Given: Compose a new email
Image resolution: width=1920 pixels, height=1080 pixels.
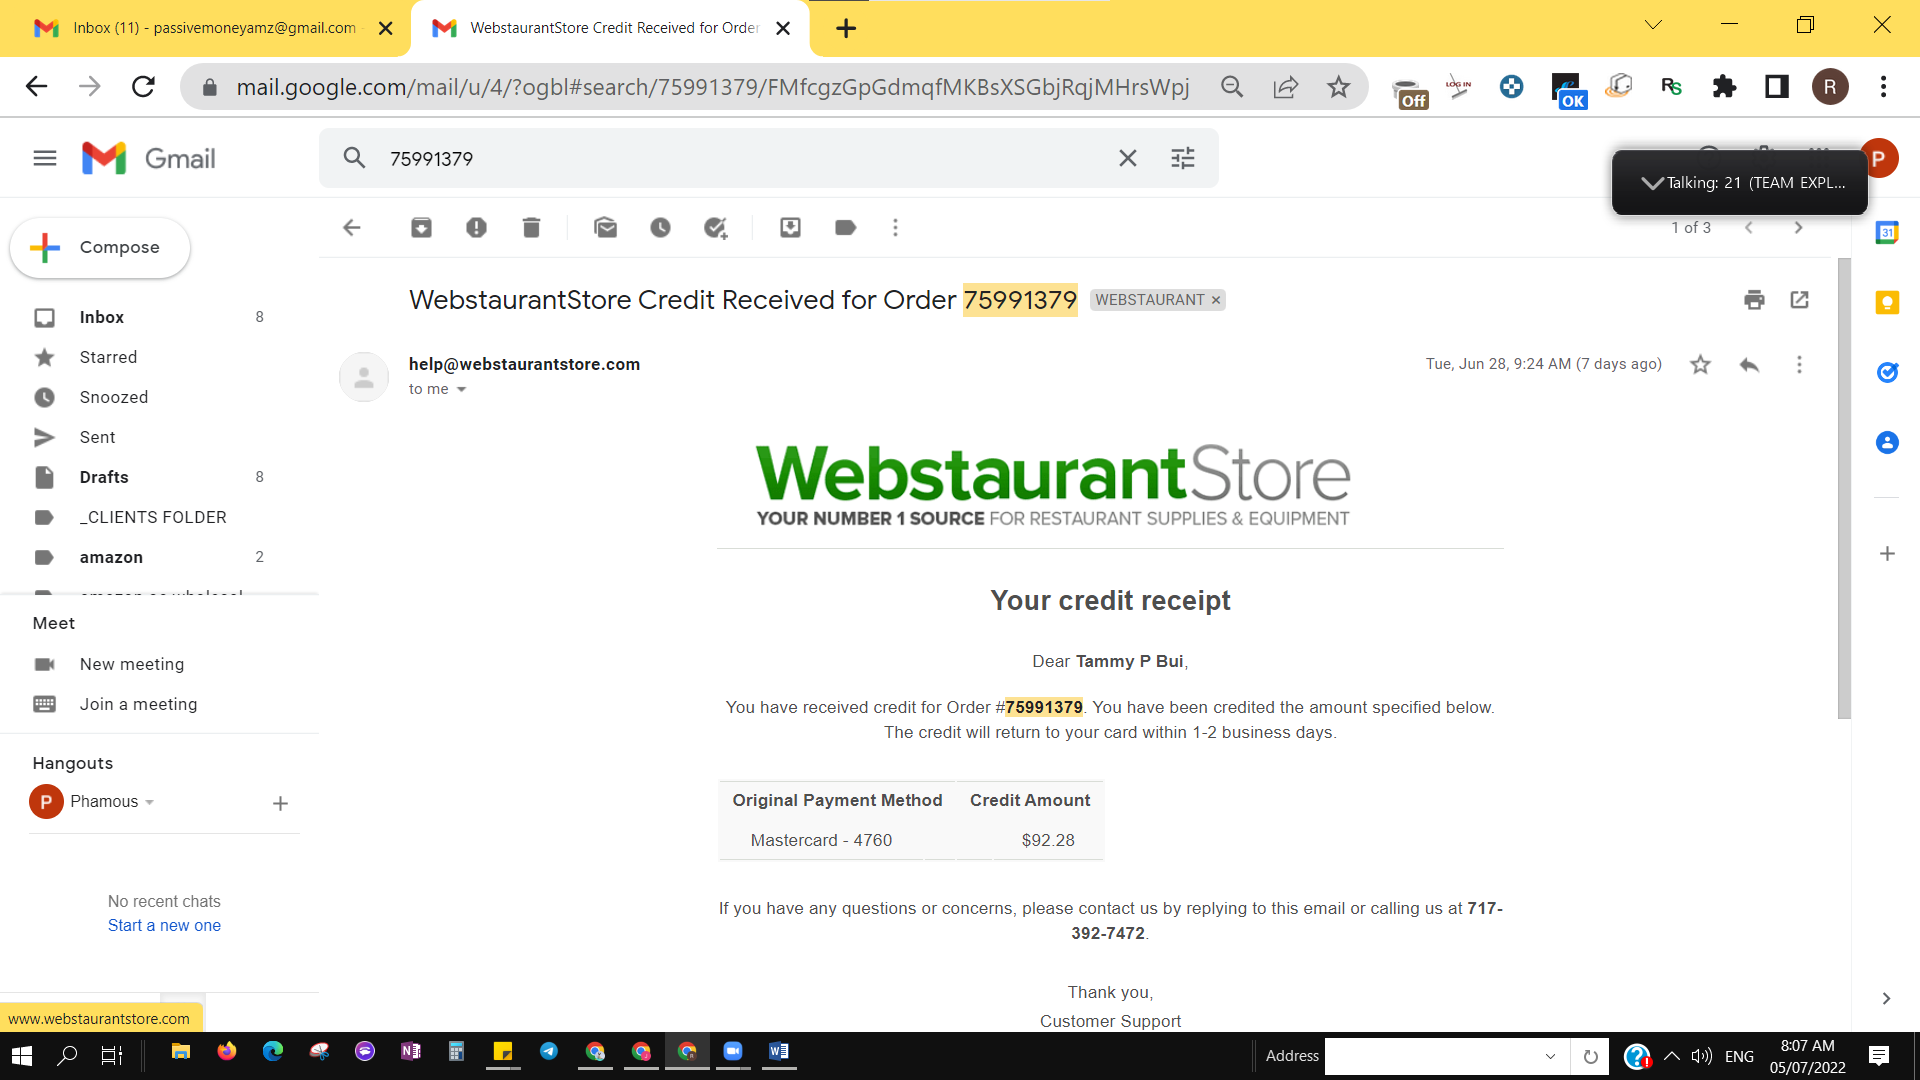Looking at the screenshot, I should [100, 247].
